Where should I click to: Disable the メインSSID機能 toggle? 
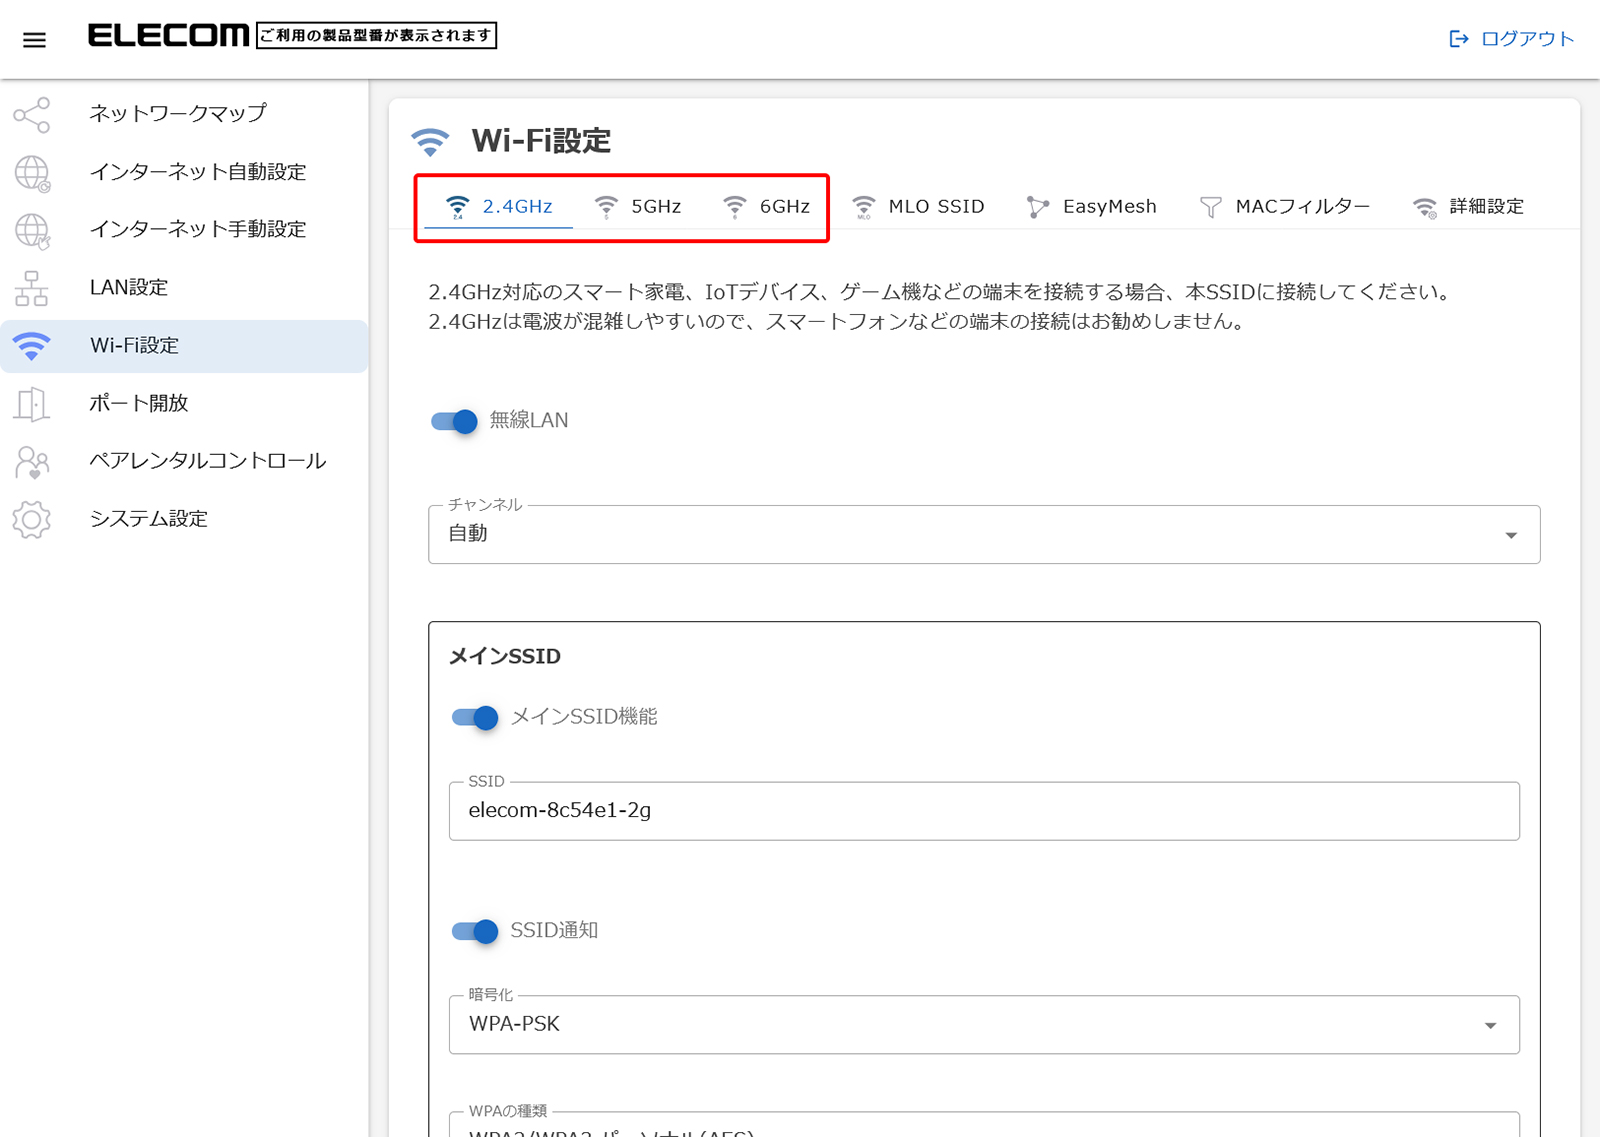[x=475, y=718]
